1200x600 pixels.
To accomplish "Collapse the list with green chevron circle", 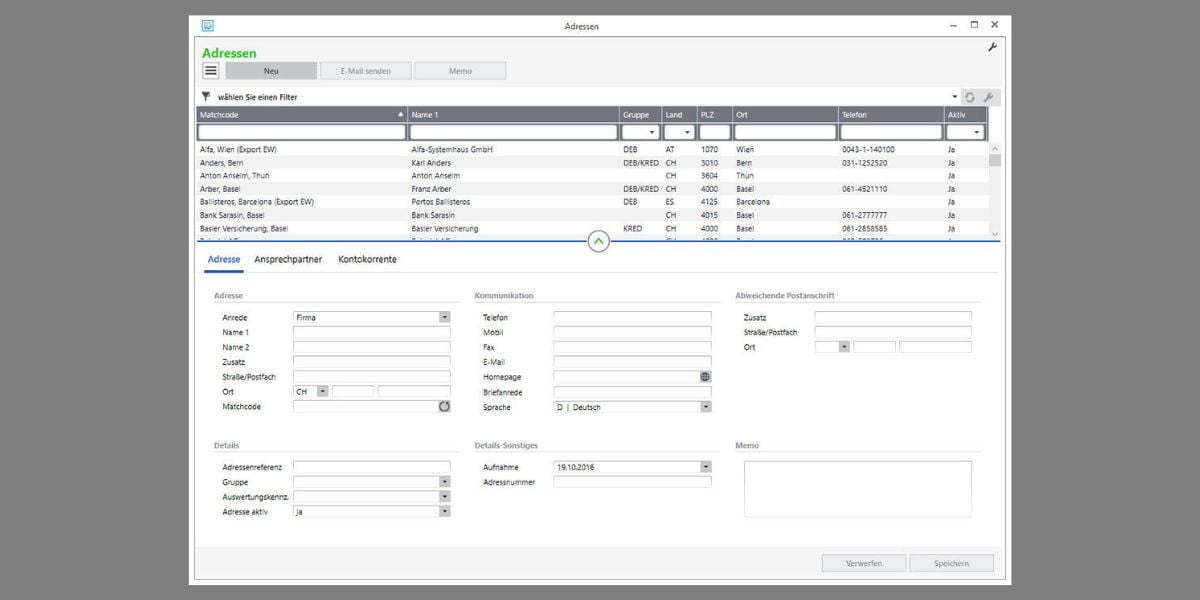I will coord(598,241).
